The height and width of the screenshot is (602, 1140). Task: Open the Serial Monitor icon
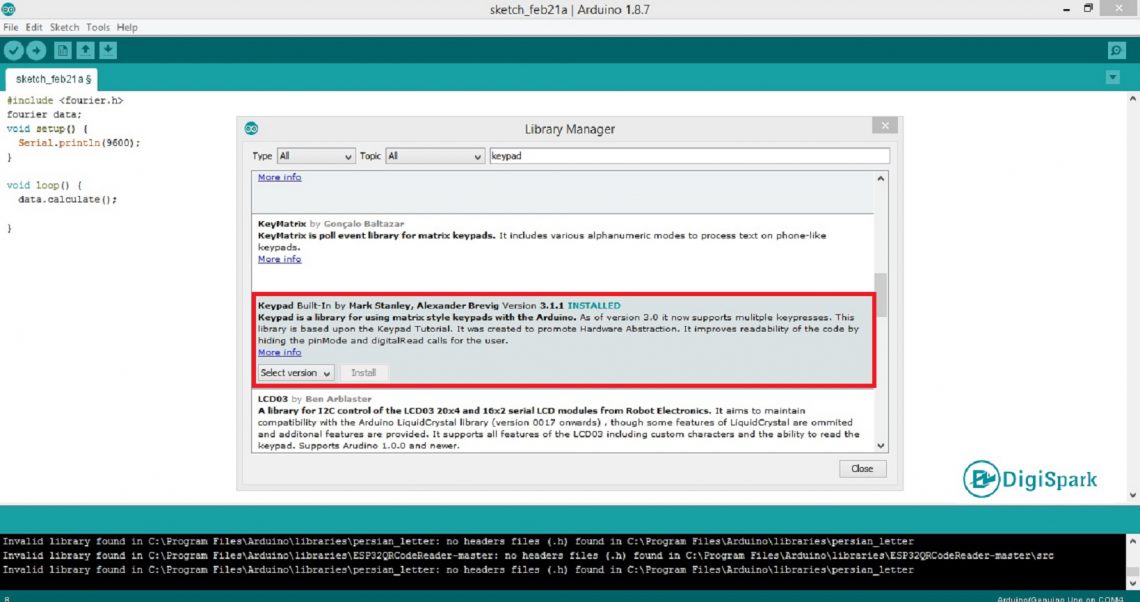point(1116,51)
